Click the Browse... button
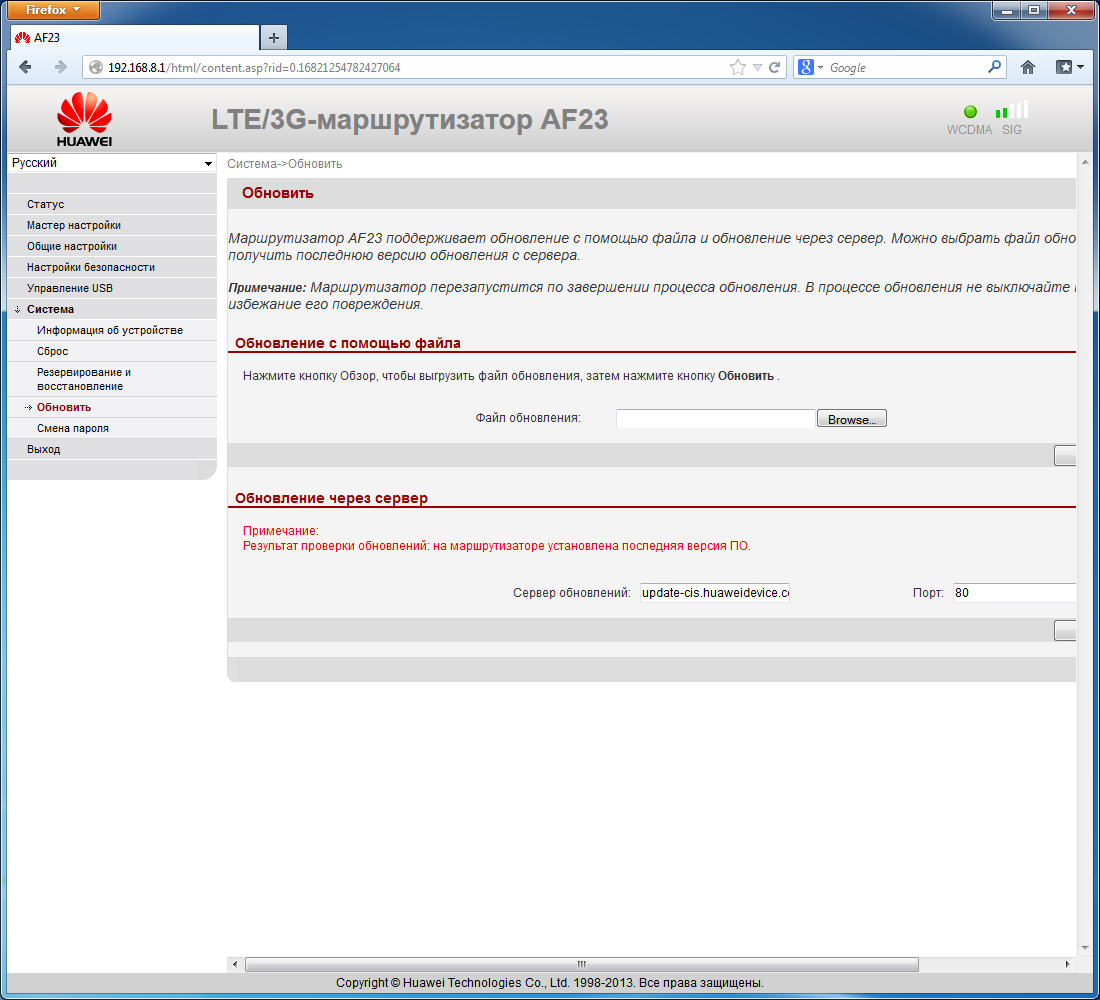 tap(852, 419)
